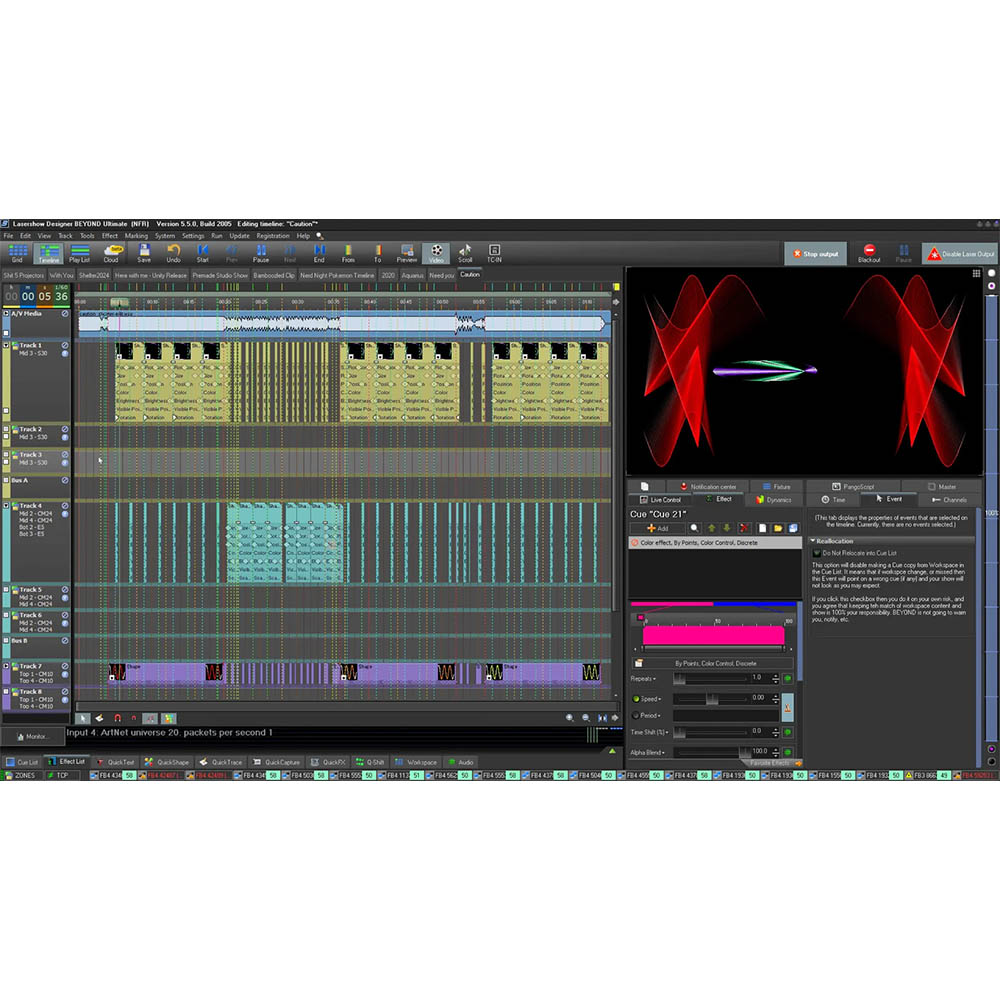Open the Repeats dropdown arrow
This screenshot has height=1000, width=1000.
pos(654,679)
